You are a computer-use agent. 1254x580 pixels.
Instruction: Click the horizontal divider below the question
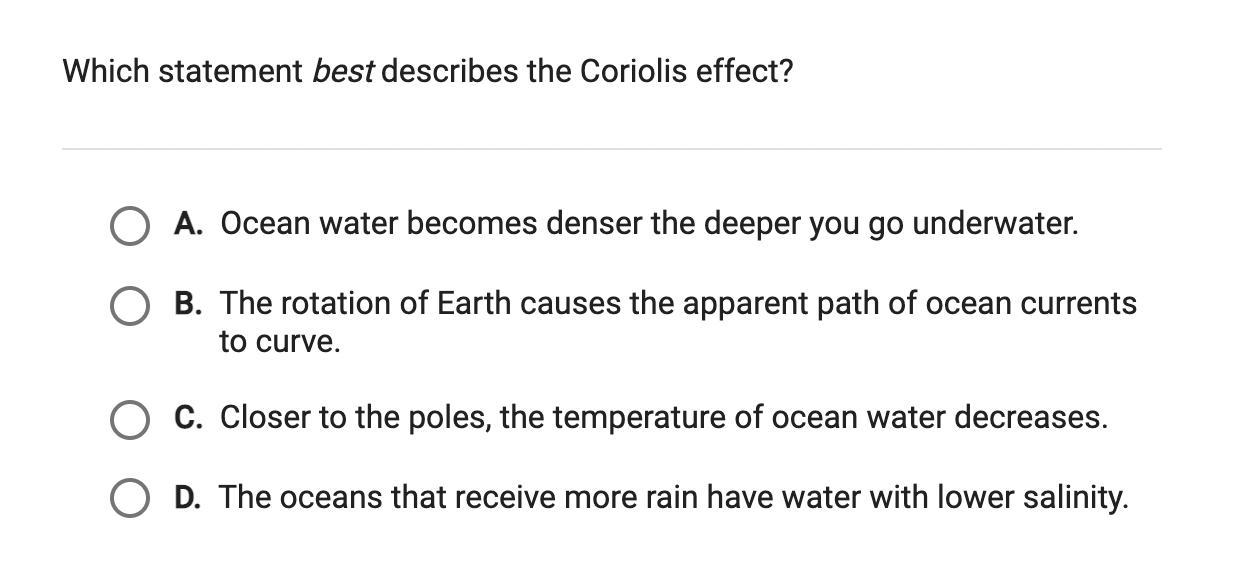tap(611, 149)
